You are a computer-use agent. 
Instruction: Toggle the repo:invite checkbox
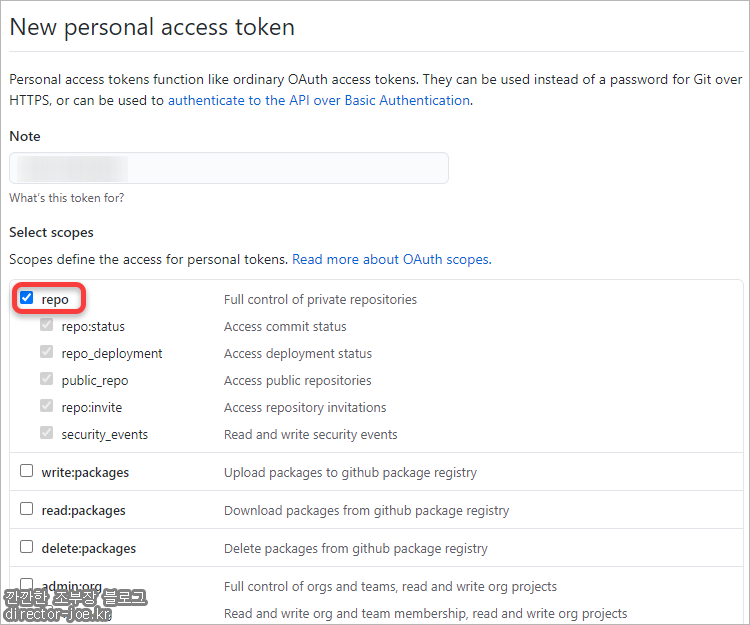pyautogui.click(x=46, y=406)
